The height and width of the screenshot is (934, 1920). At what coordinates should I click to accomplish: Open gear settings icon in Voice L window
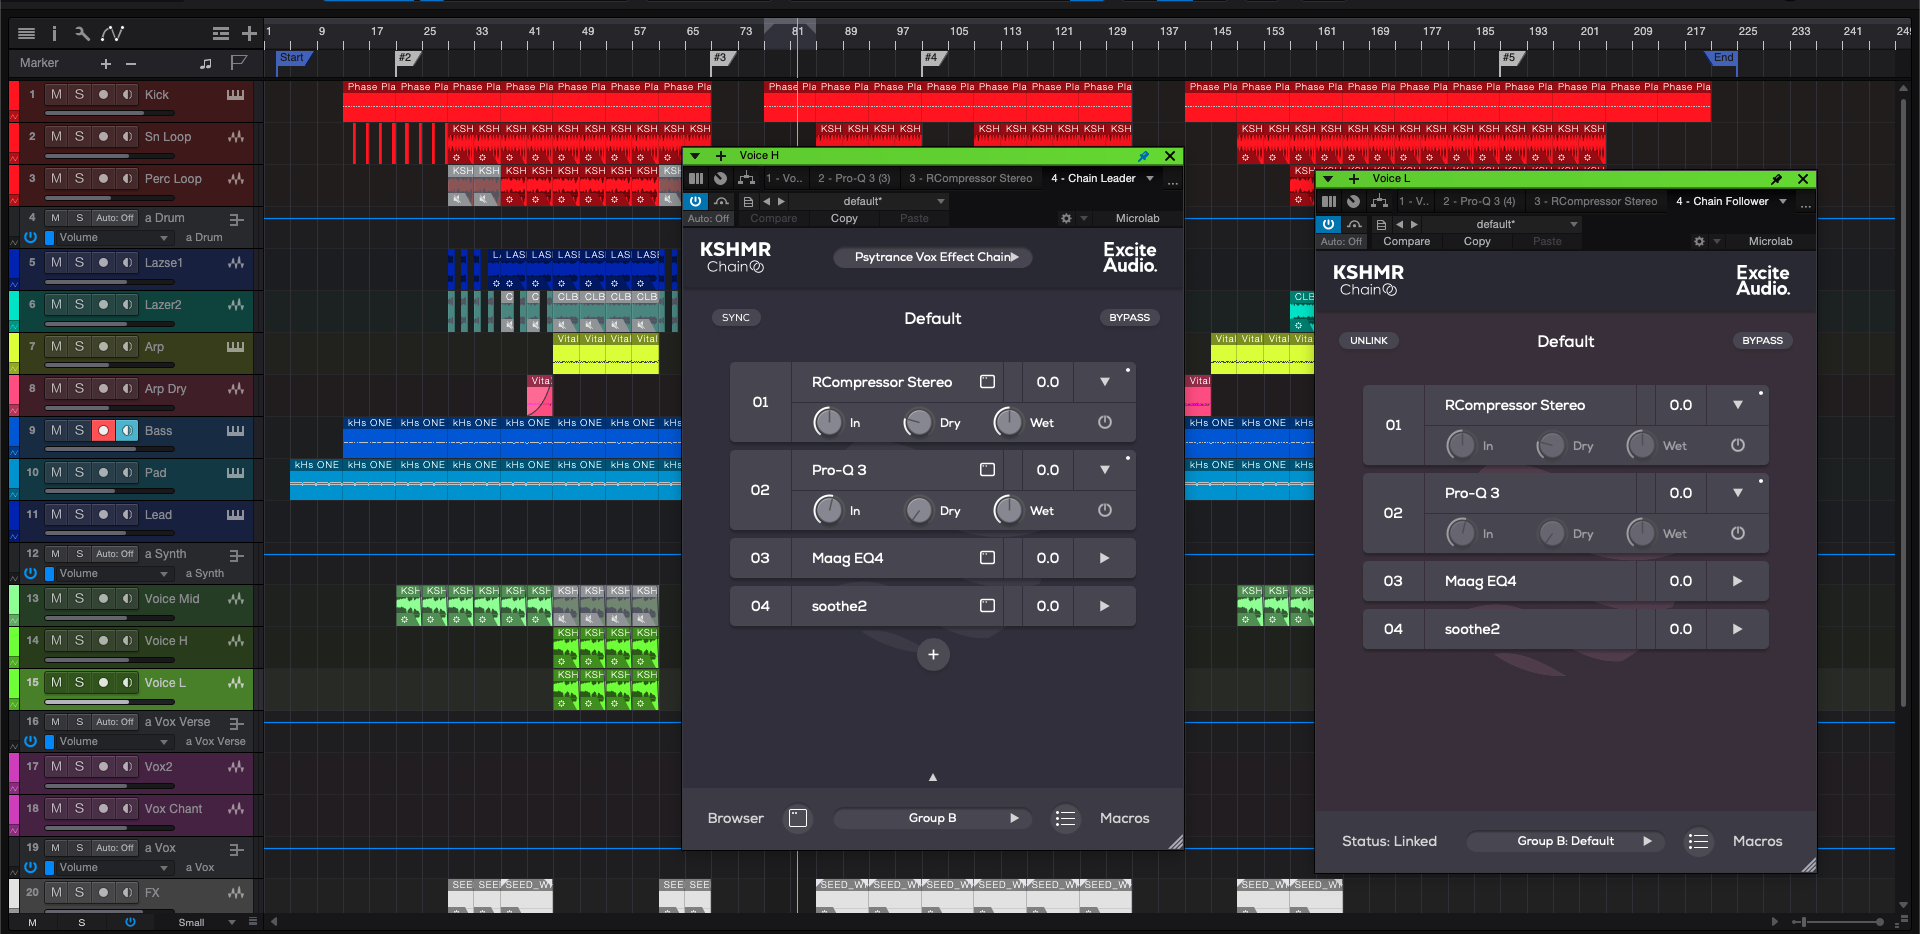(x=1699, y=242)
